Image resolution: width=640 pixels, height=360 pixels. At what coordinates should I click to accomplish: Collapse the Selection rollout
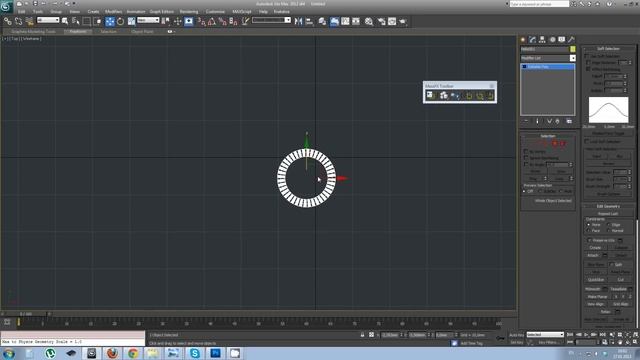pos(548,136)
